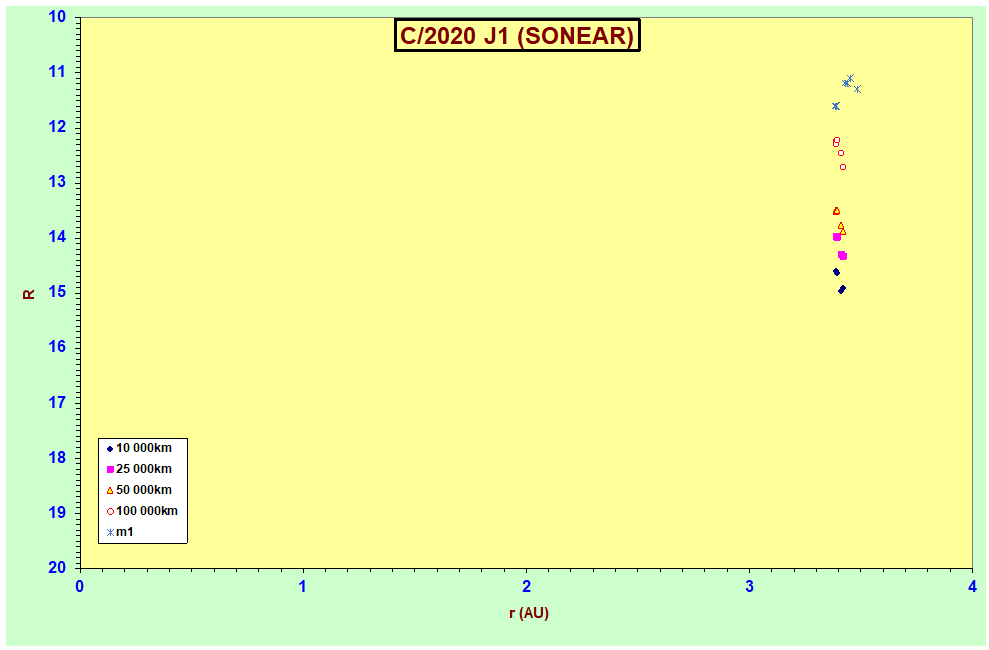Click the y-axis label 20
The image size is (989, 650).
click(x=57, y=567)
